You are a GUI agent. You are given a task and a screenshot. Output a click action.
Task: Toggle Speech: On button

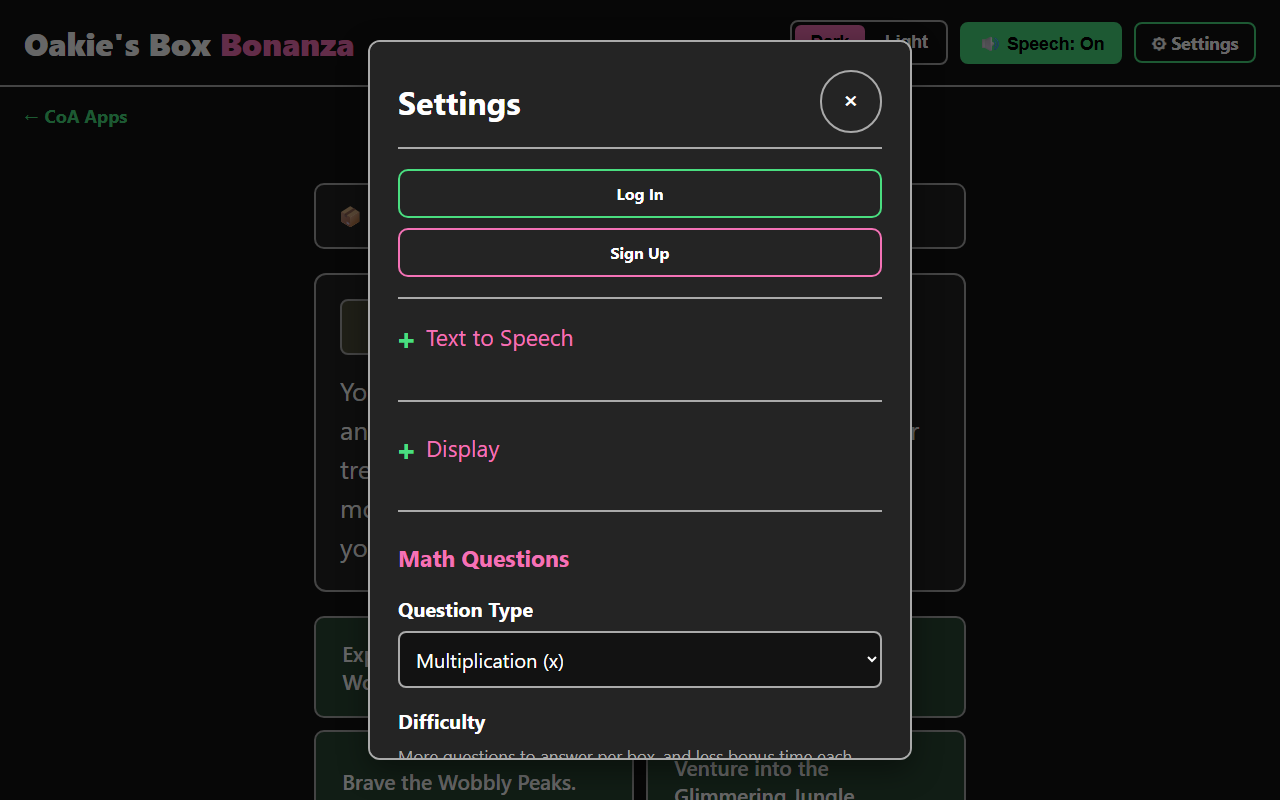tap(1041, 43)
